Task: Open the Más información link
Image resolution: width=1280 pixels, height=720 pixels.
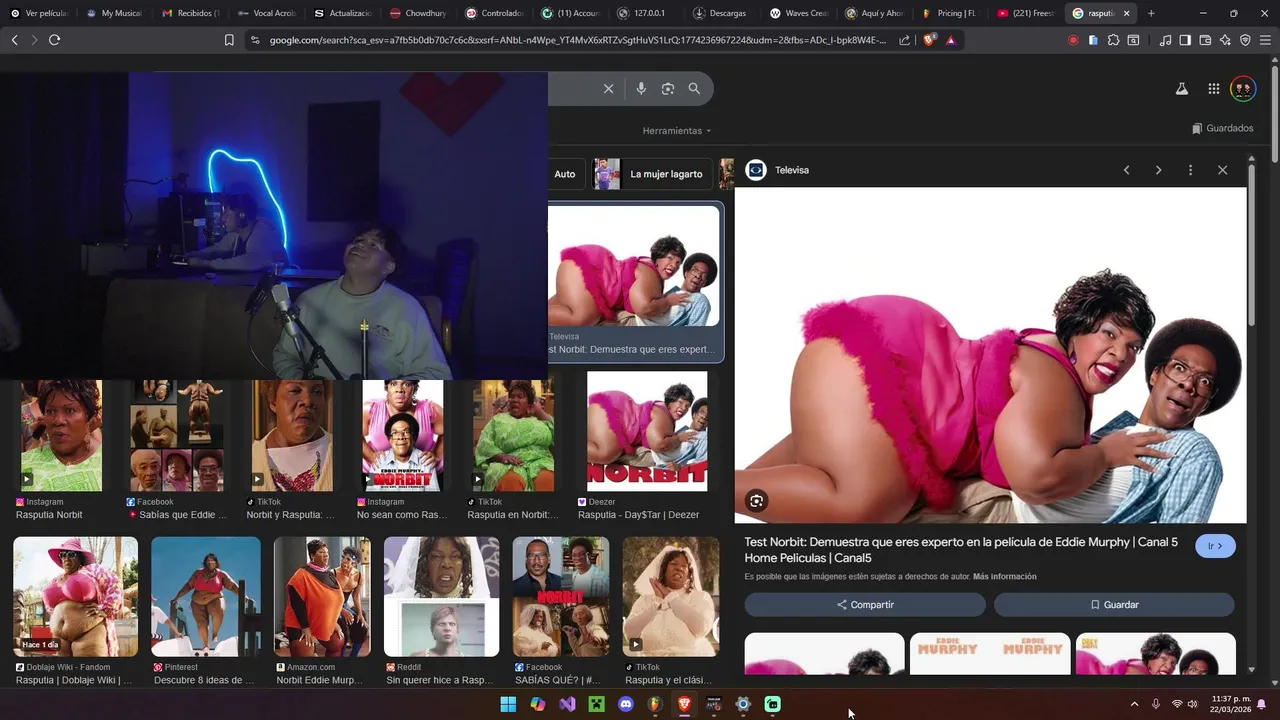Action: pyautogui.click(x=1004, y=577)
